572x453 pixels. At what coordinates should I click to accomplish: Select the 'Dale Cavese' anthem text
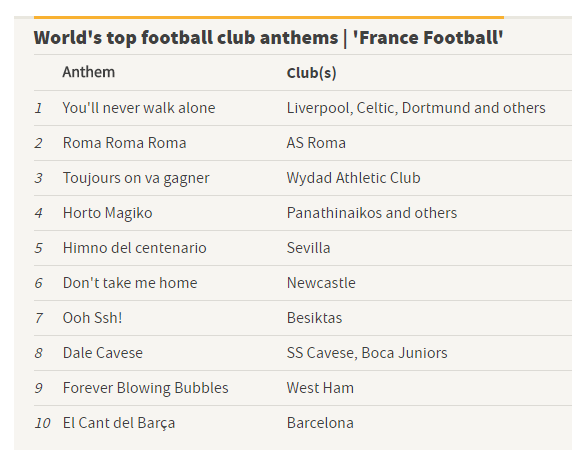click(103, 353)
